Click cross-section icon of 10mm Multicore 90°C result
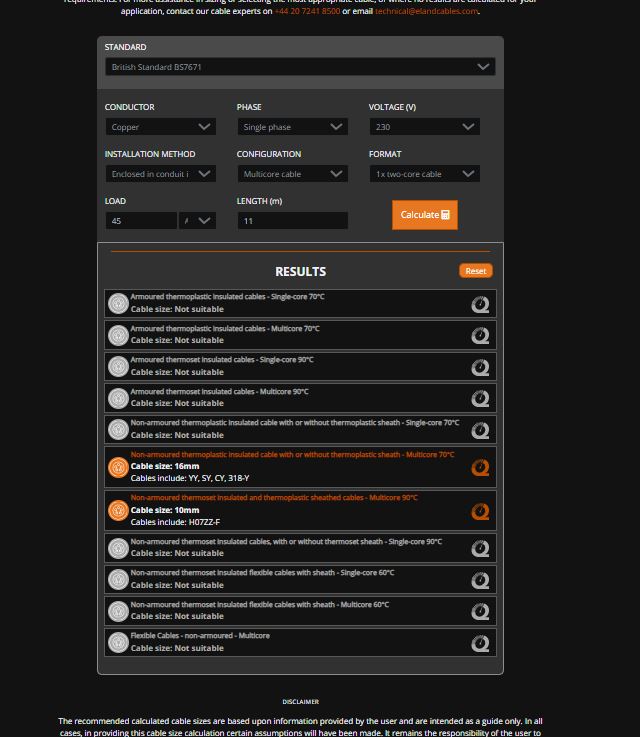The height and width of the screenshot is (737, 640). tap(118, 511)
